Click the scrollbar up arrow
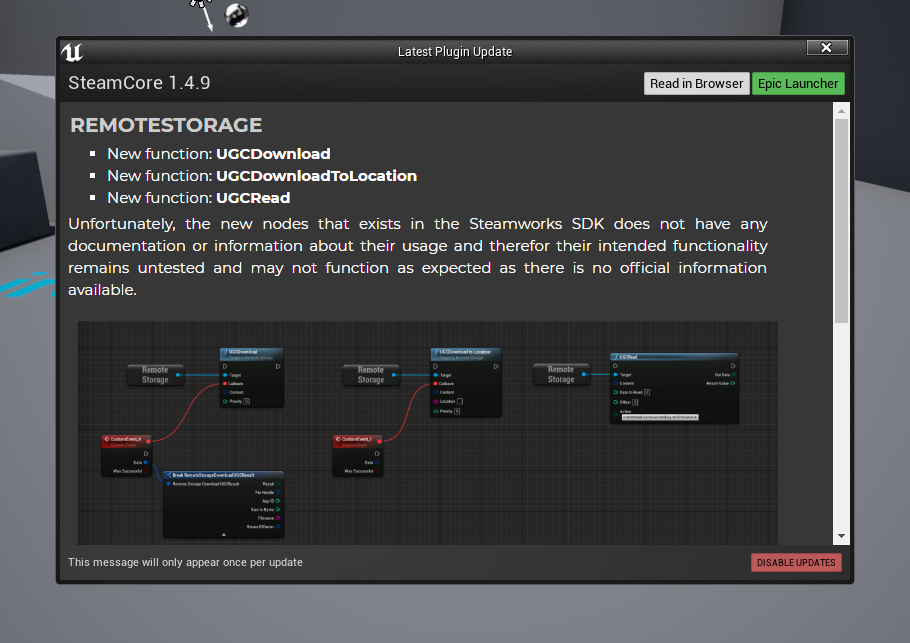This screenshot has width=910, height=643. tap(841, 110)
